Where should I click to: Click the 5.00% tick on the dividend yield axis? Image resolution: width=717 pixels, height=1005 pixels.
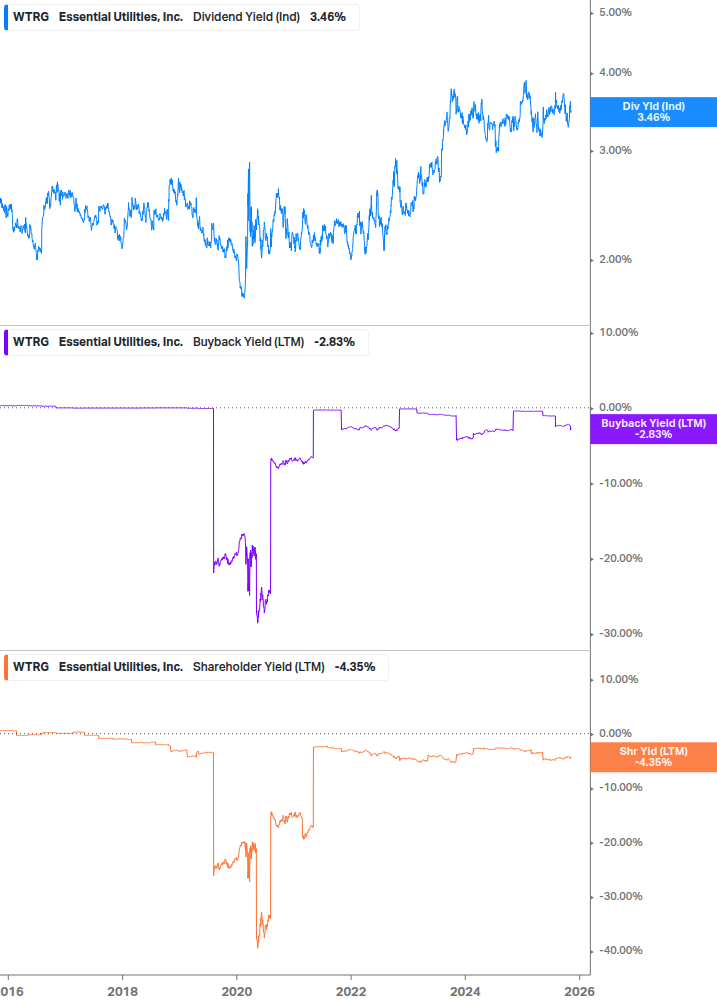pos(615,13)
